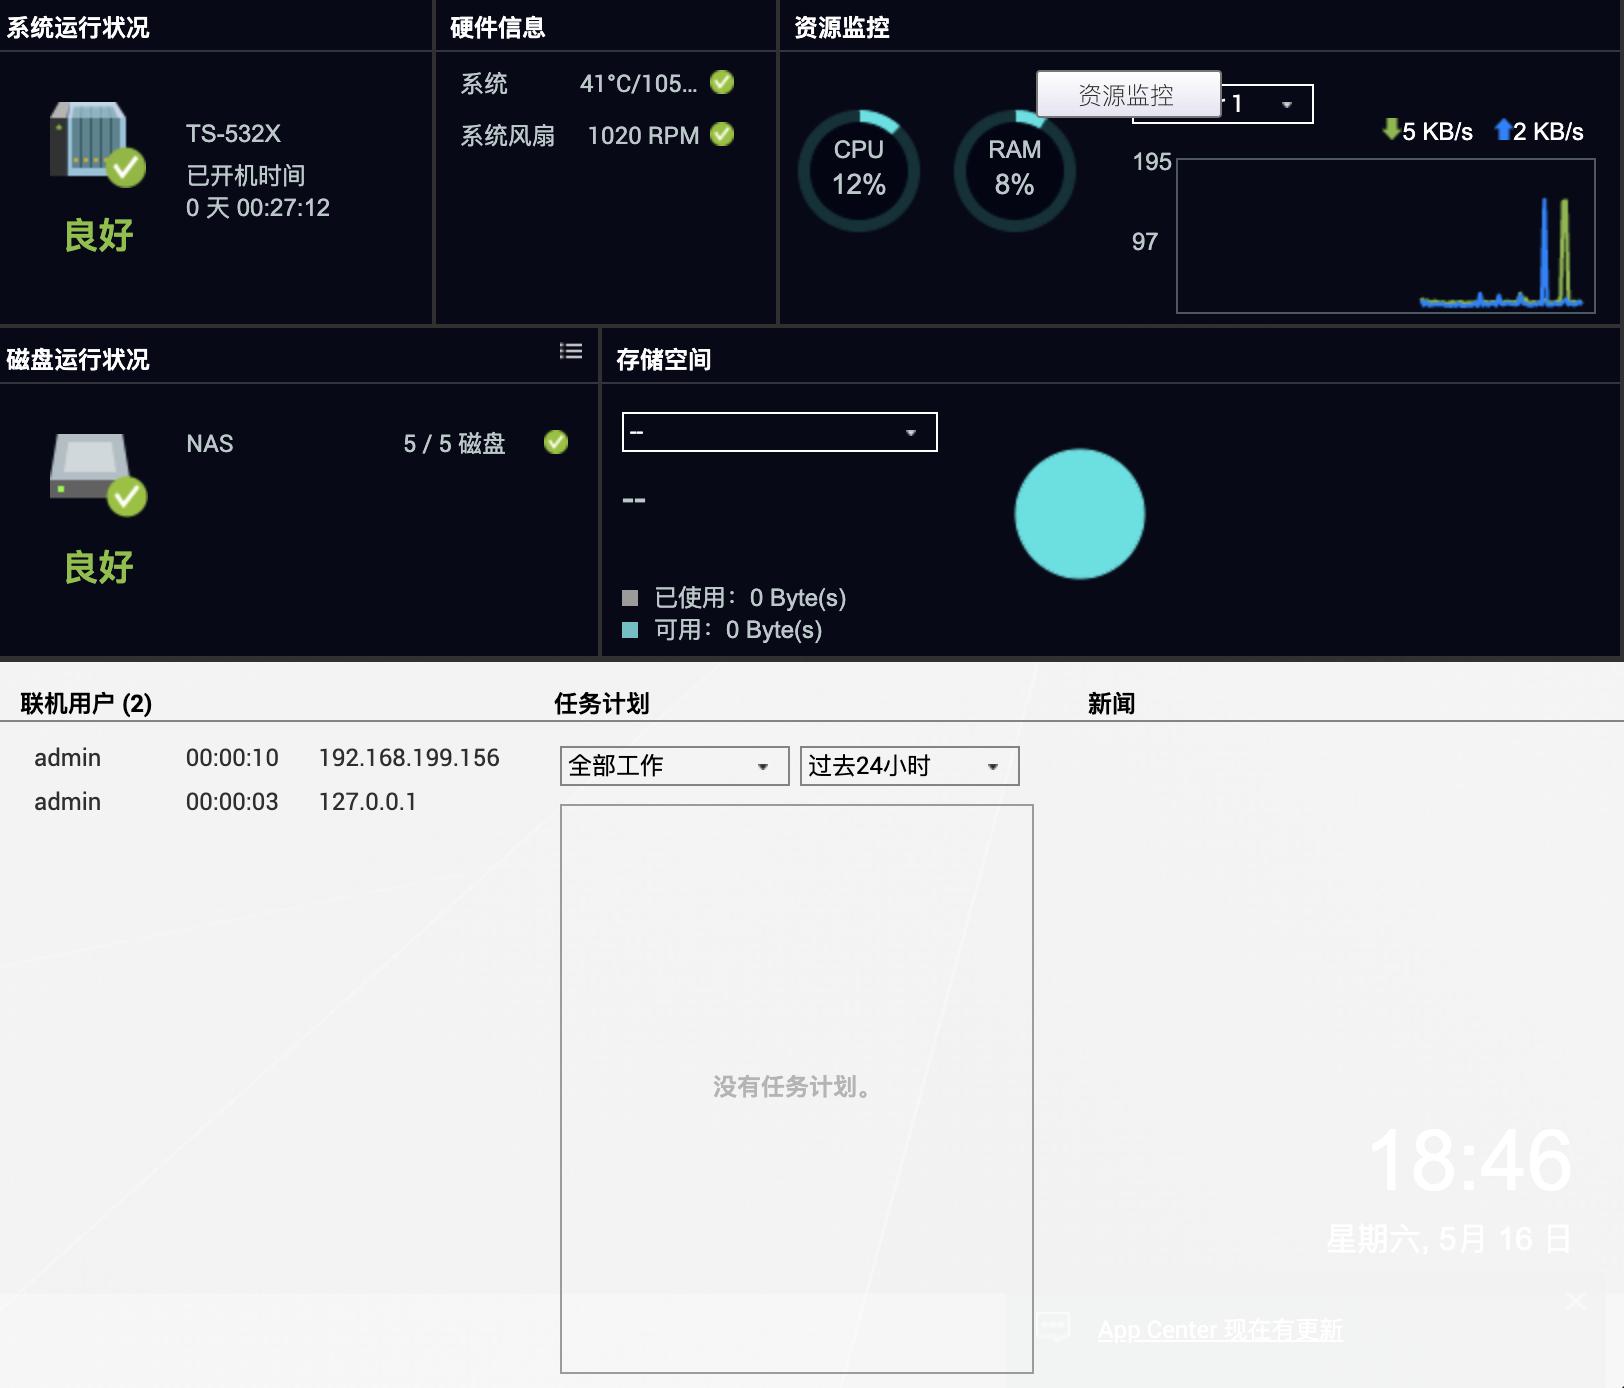Viewport: 1624px width, 1388px height.
Task: Click the green status check beside 系统 temperature
Action: click(723, 84)
